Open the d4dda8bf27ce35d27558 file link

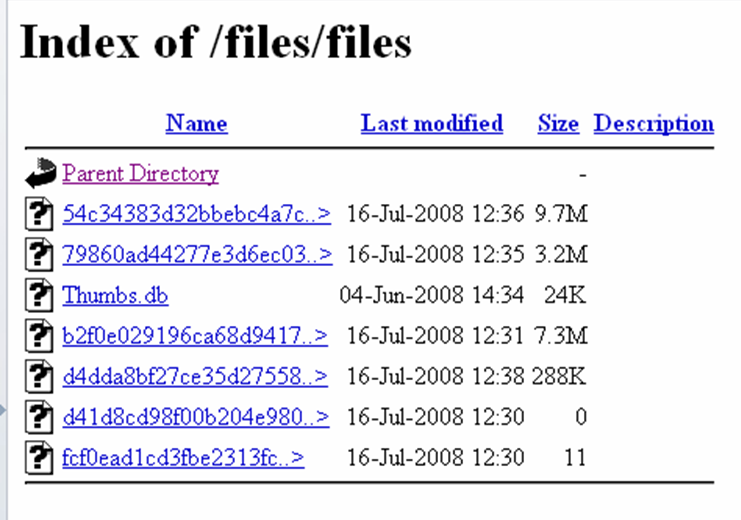pos(195,376)
